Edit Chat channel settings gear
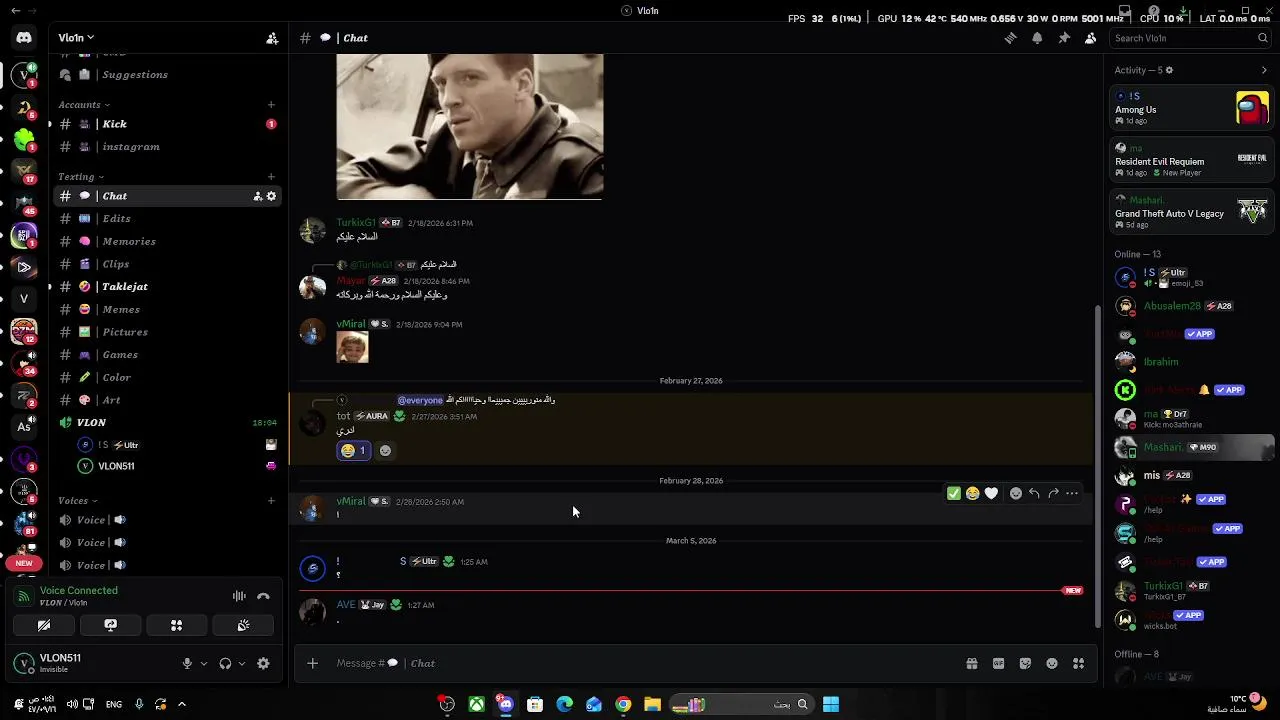The image size is (1280, 720). click(271, 196)
